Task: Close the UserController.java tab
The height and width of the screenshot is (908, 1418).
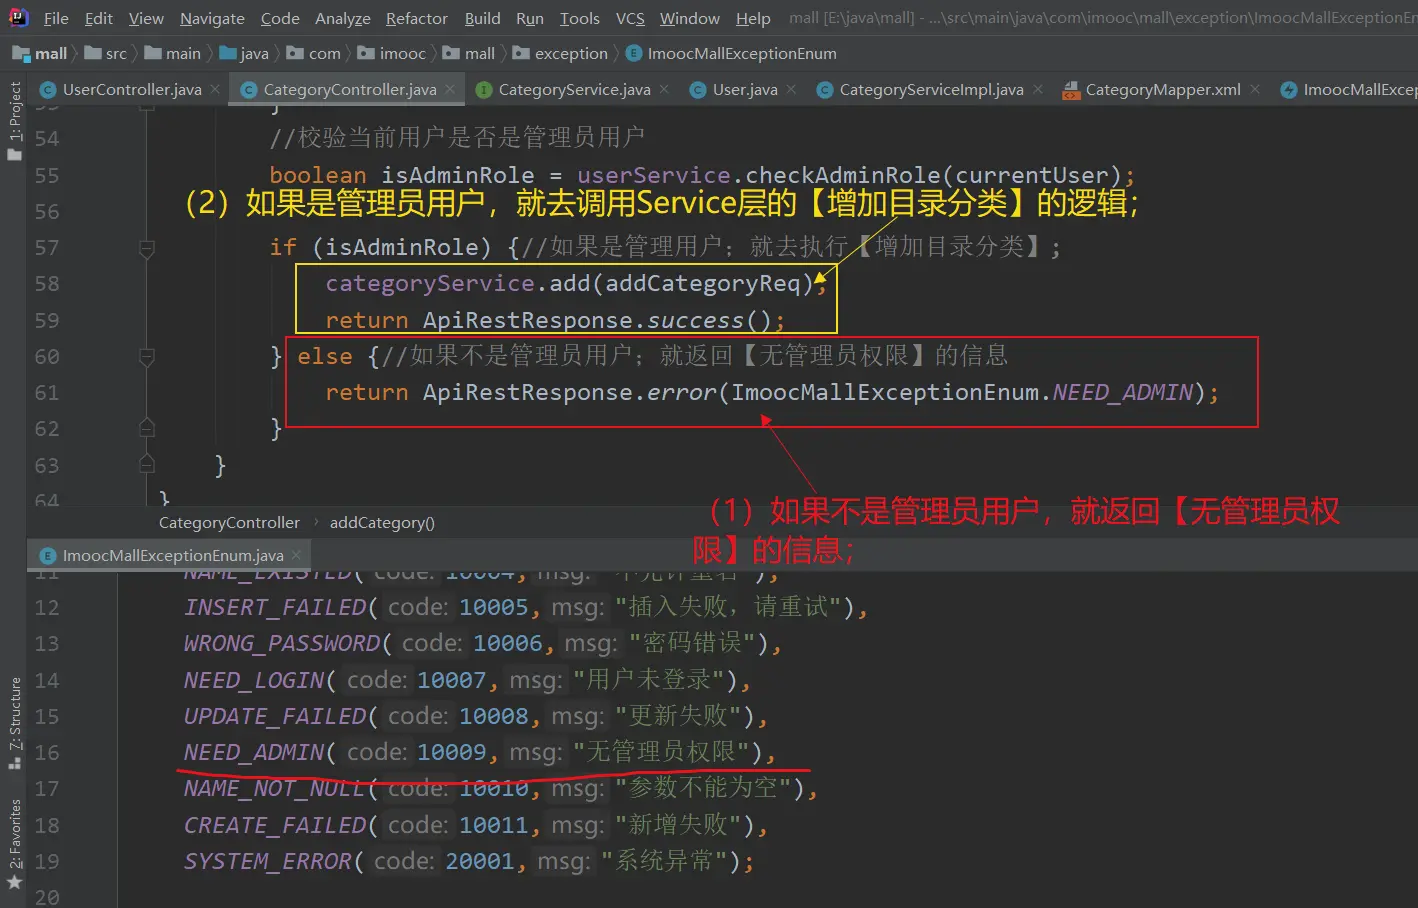Action: (x=215, y=89)
